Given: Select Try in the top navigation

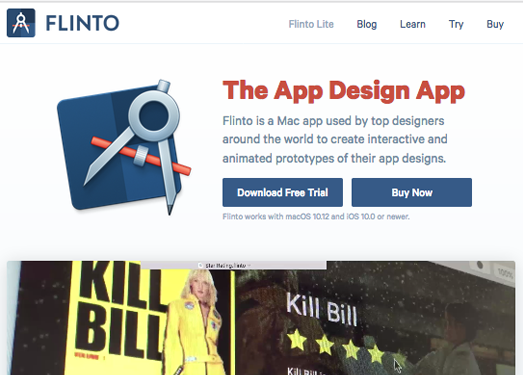Looking at the screenshot, I should [456, 24].
